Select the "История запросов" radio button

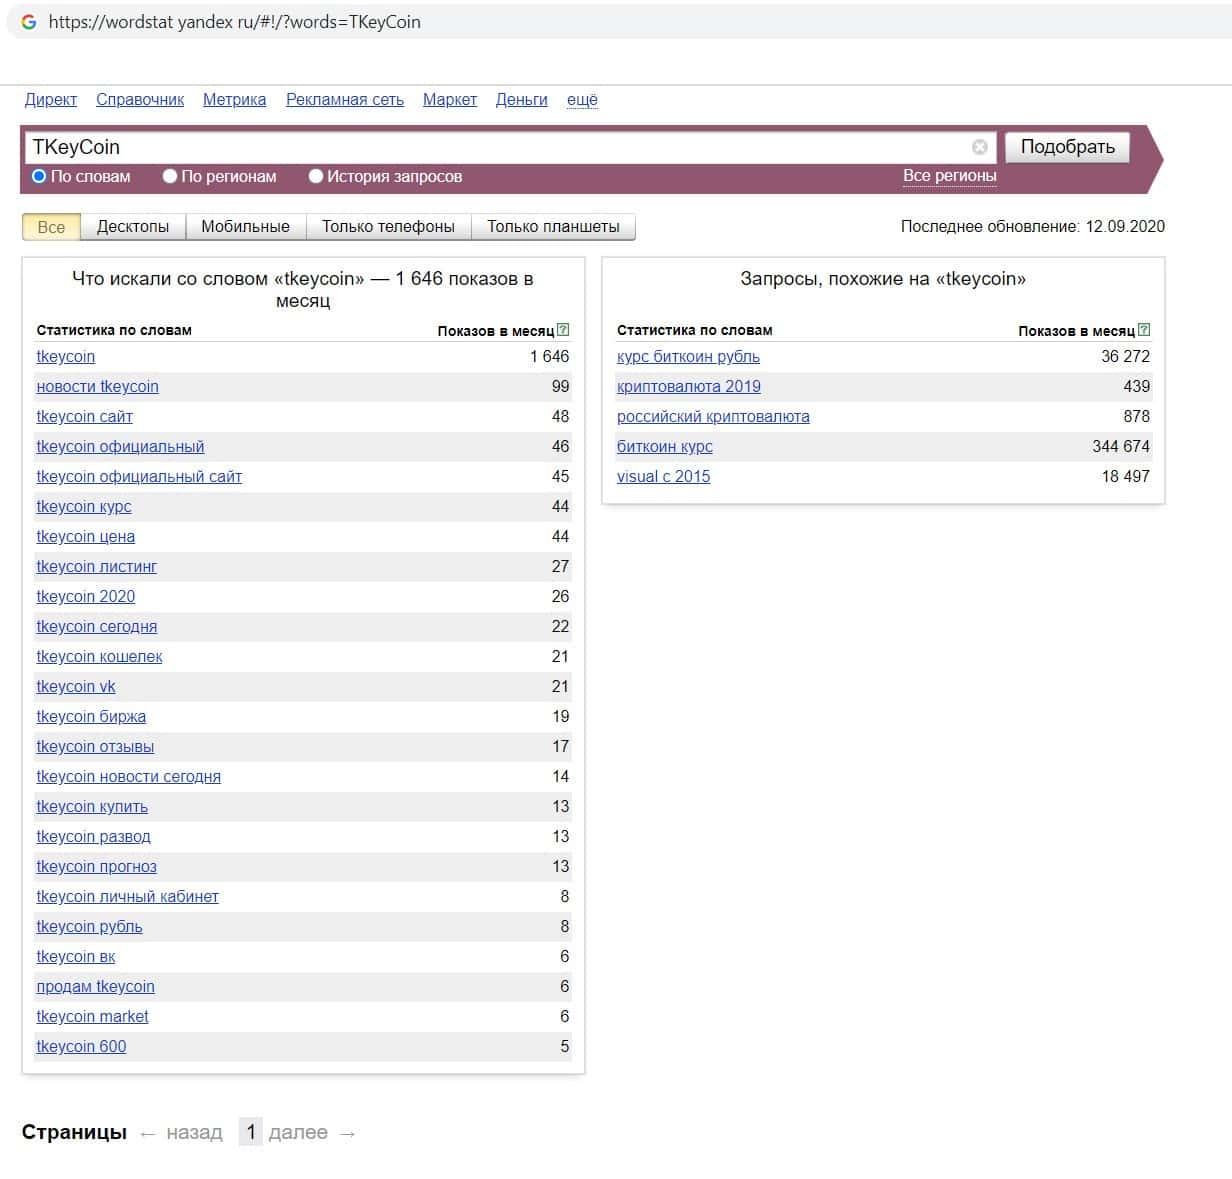pos(316,176)
